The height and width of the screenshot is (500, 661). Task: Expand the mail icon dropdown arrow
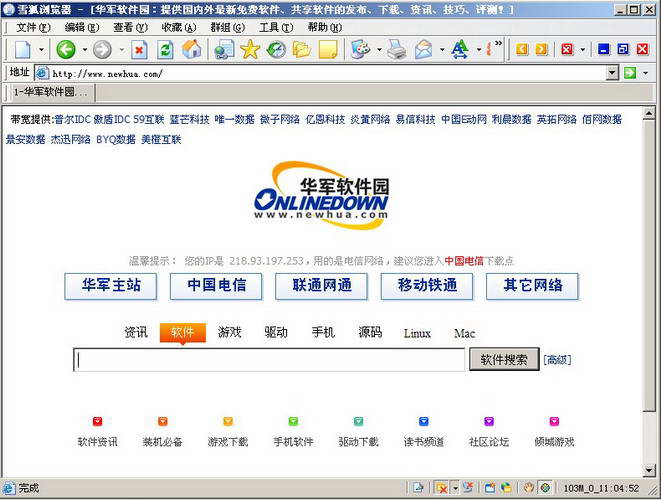442,50
